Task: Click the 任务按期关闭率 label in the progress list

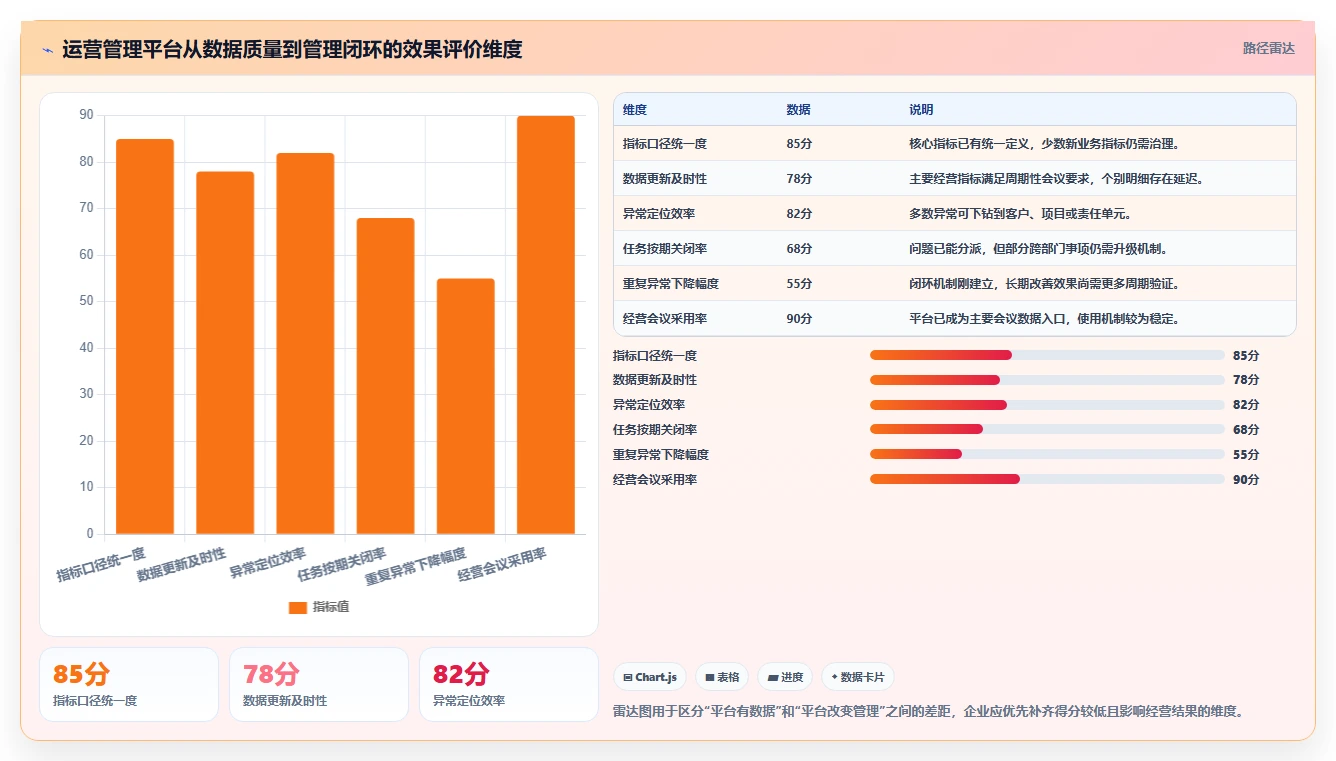Action: click(655, 429)
